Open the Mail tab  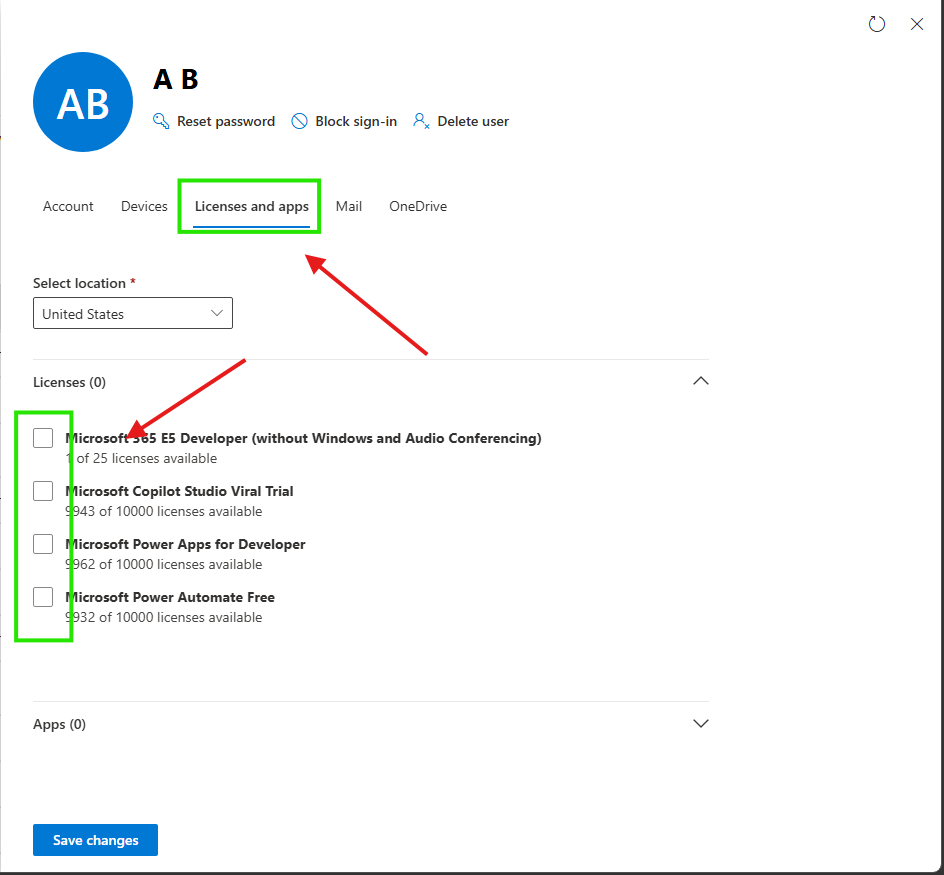[349, 207]
